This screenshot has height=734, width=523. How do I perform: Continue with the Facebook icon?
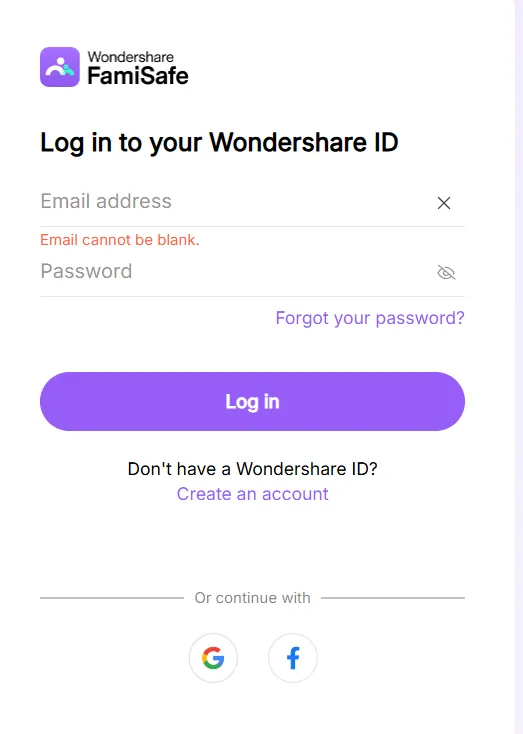point(293,658)
